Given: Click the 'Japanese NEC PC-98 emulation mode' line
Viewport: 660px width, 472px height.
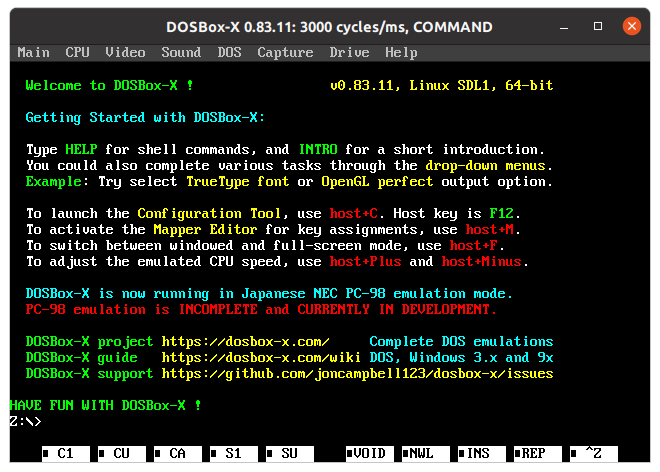Looking at the screenshot, I should [x=269, y=293].
